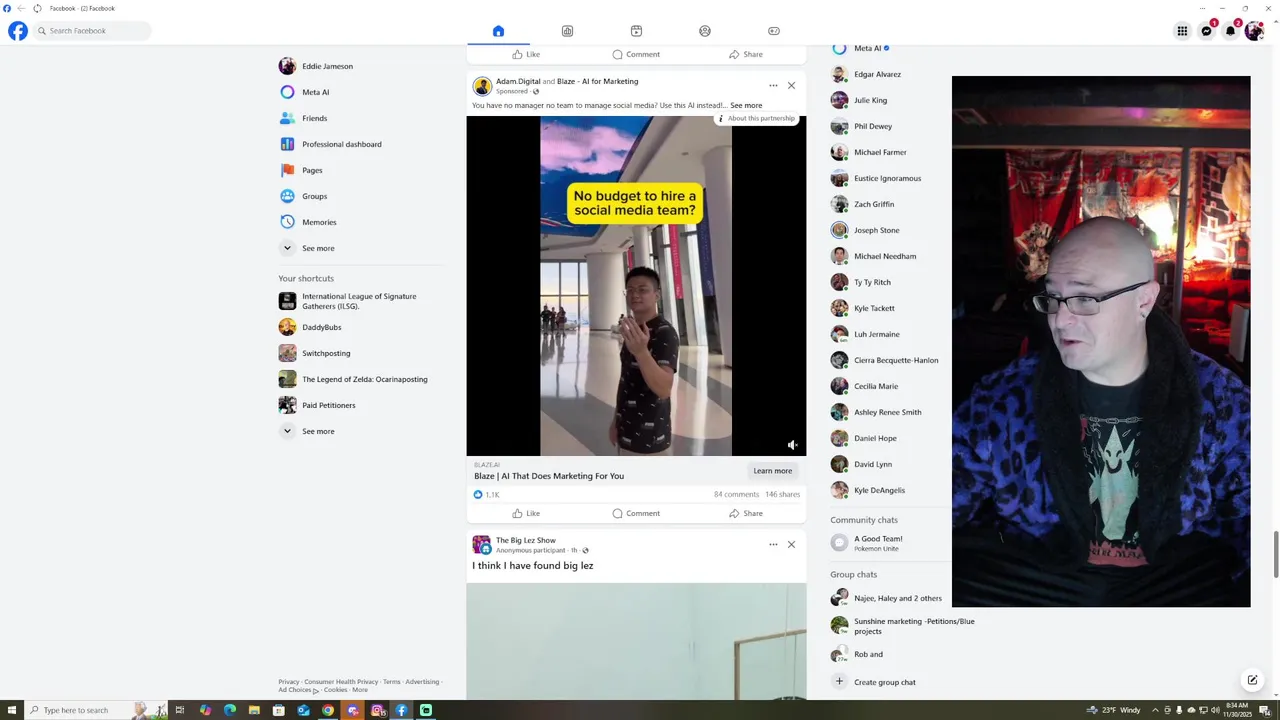The height and width of the screenshot is (720, 1280).
Task: View the 146 shares count
Action: coord(782,494)
